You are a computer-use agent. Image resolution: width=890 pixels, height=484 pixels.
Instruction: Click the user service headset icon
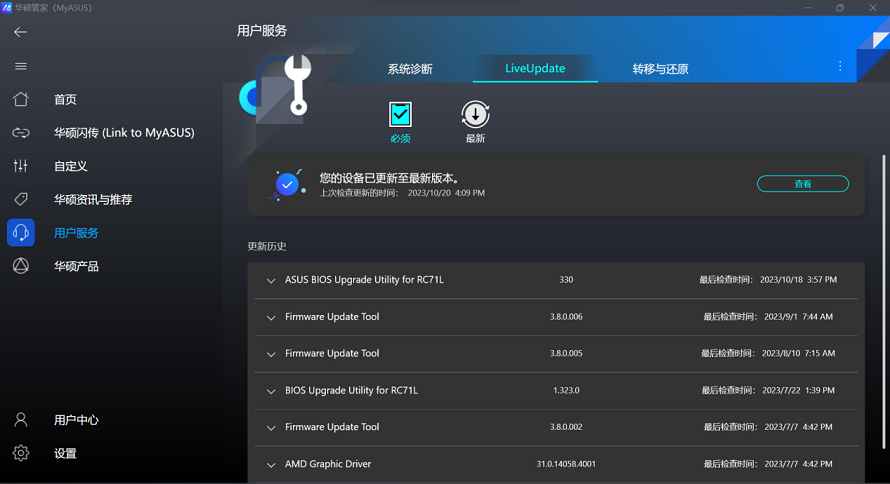coord(20,233)
